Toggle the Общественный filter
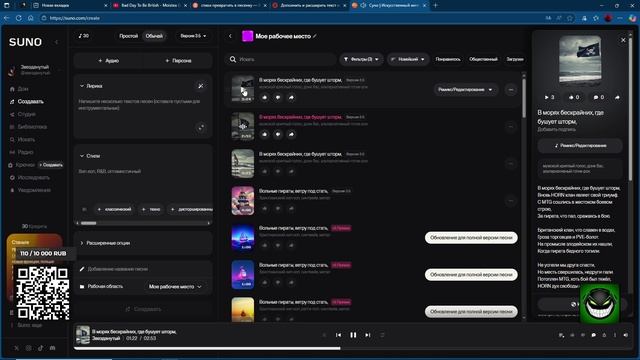Image resolution: width=640 pixels, height=360 pixels. point(483,59)
